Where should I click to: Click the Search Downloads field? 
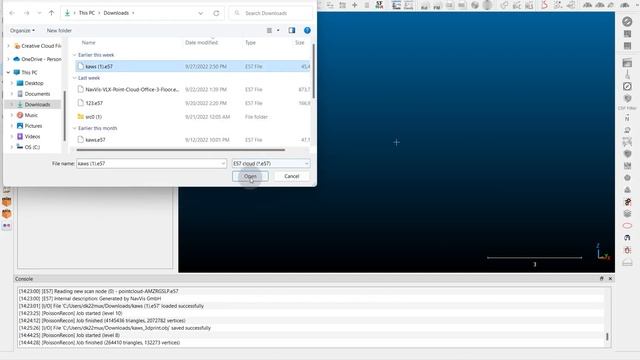click(270, 13)
